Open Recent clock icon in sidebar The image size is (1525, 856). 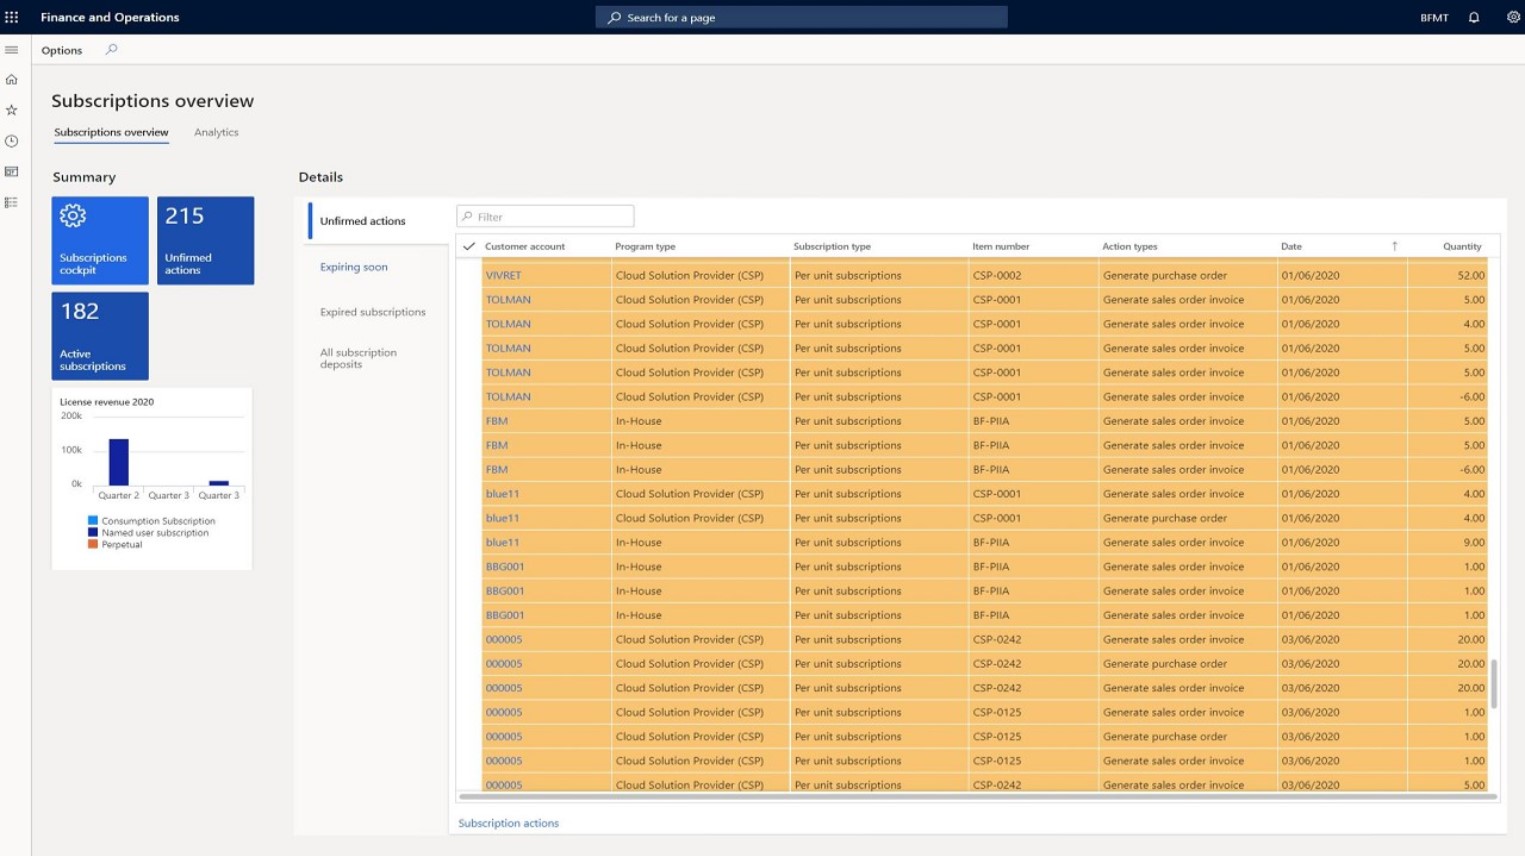12,141
